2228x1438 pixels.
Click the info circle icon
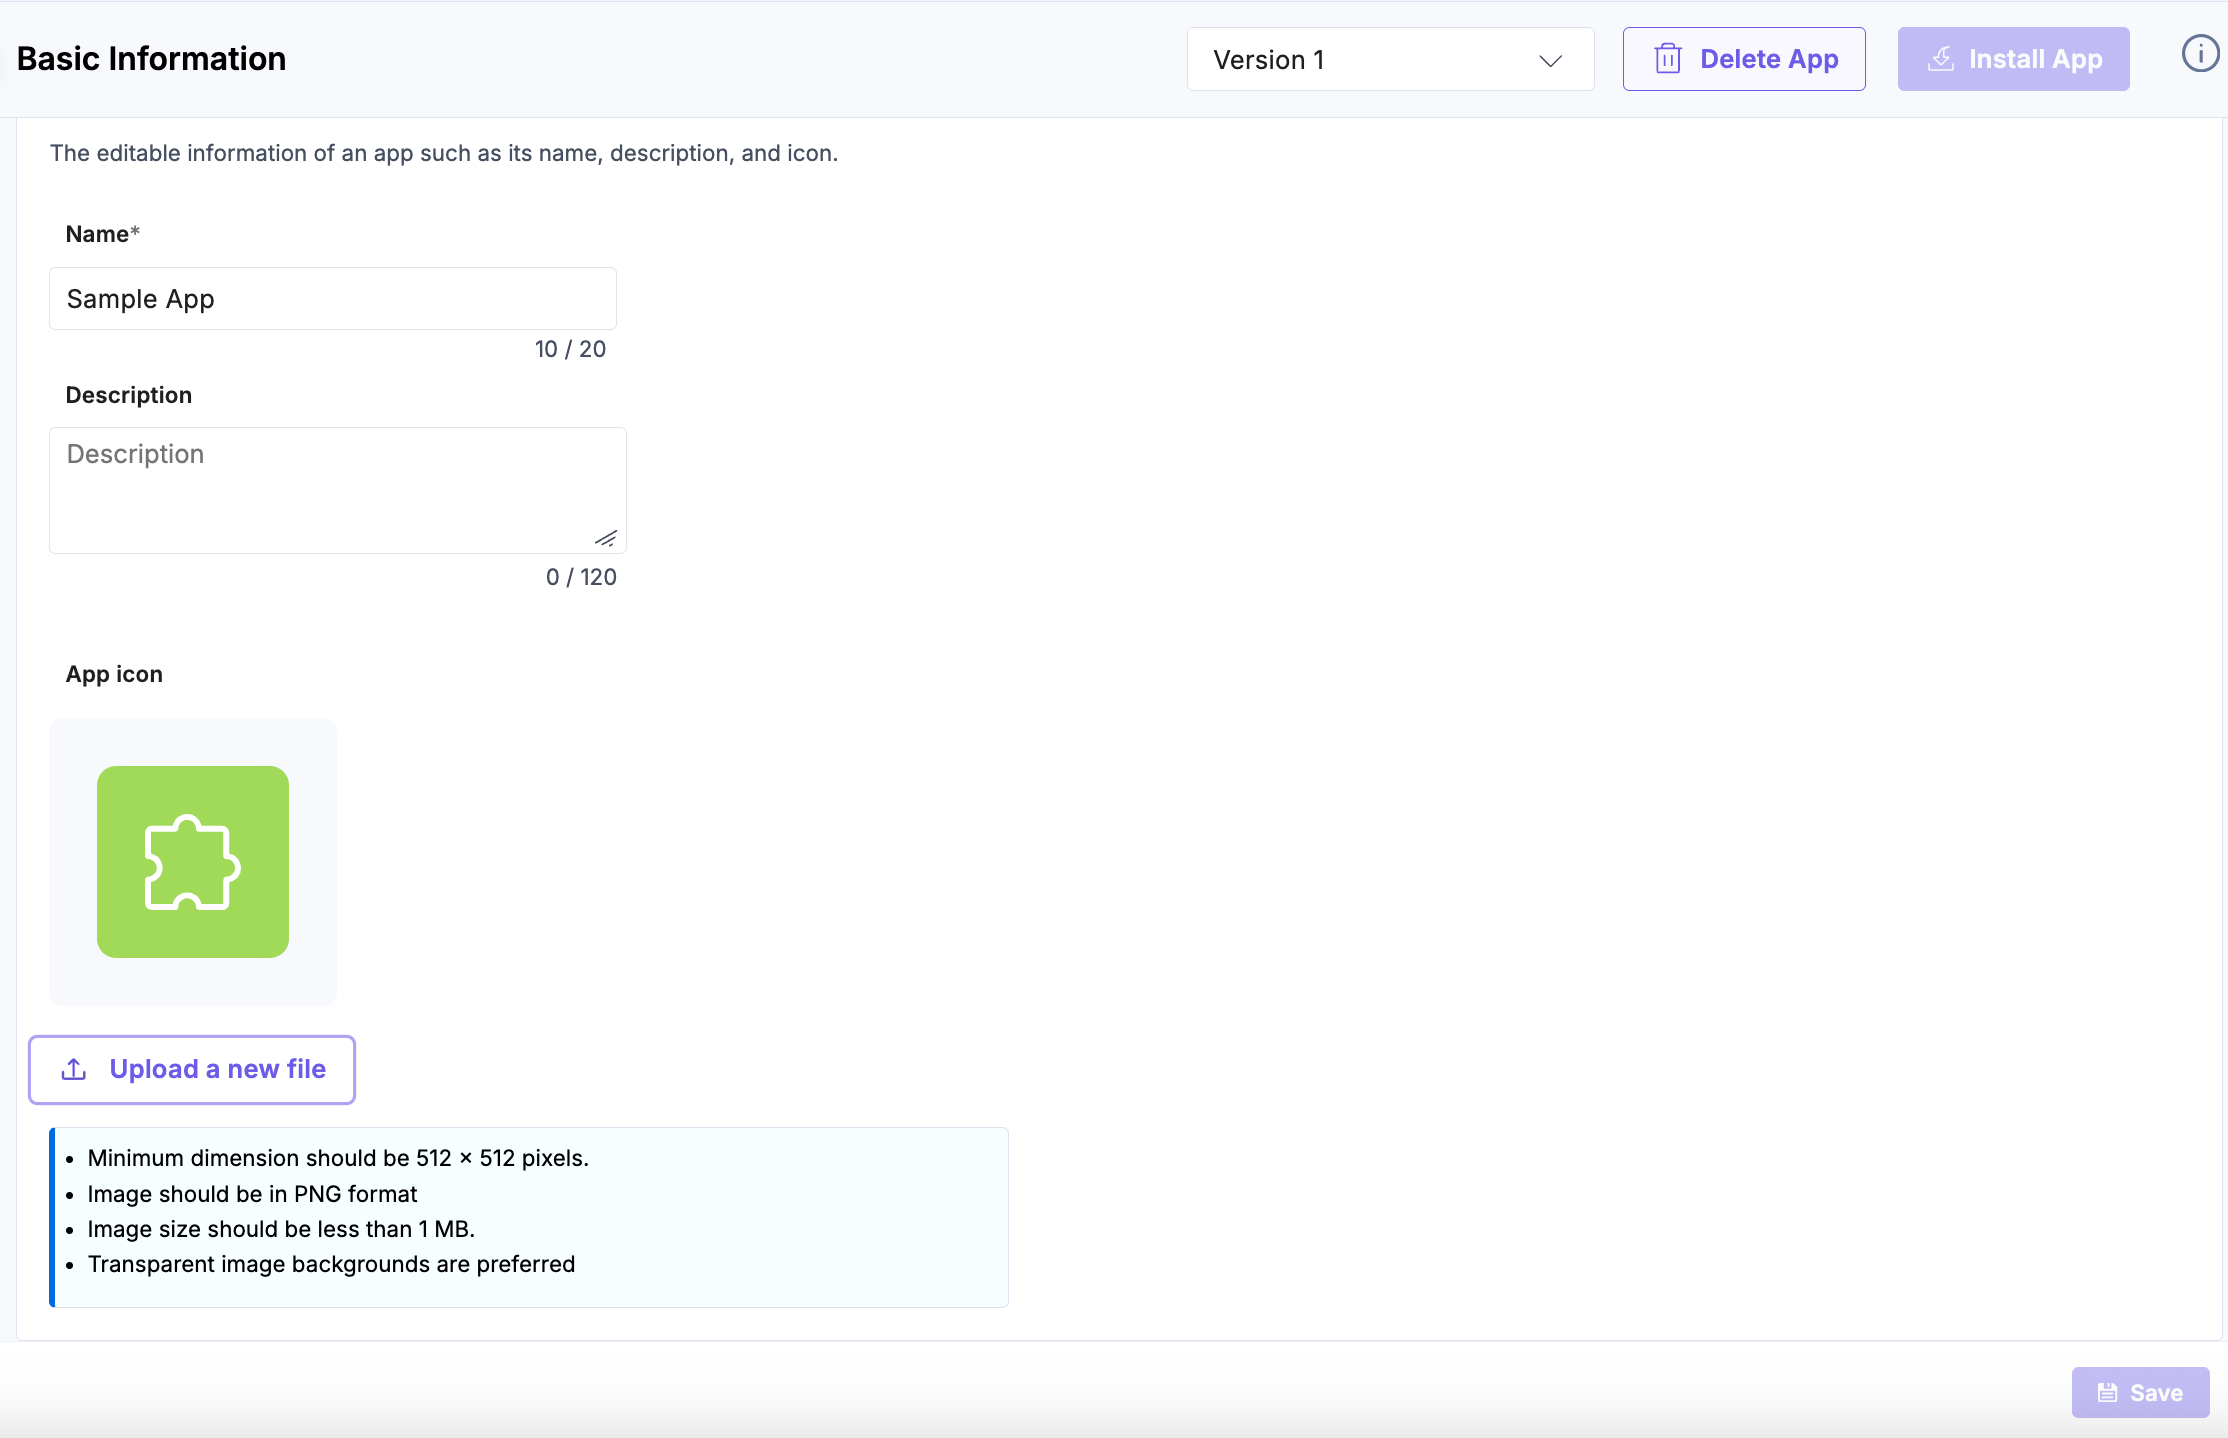click(x=2199, y=54)
